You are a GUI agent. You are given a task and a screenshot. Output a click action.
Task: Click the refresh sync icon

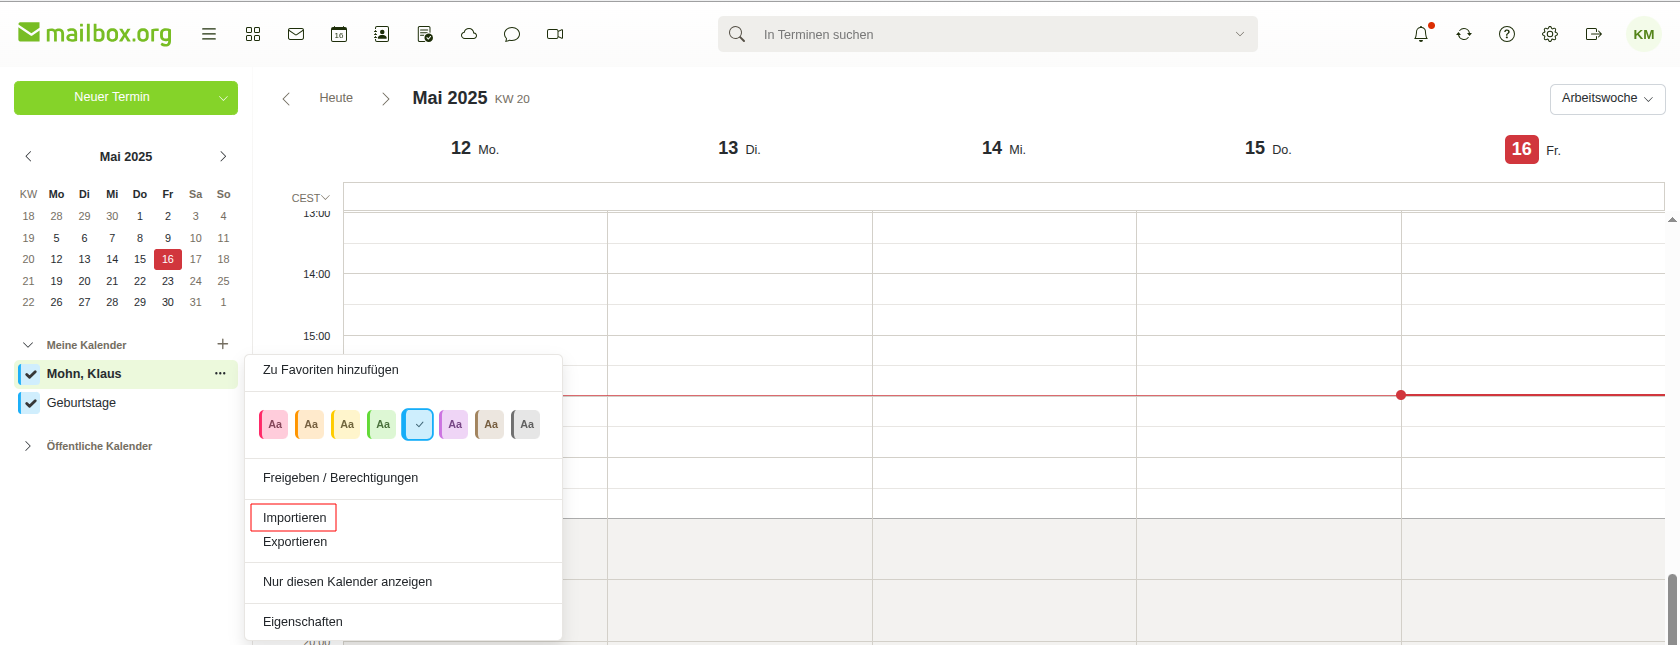pos(1464,34)
